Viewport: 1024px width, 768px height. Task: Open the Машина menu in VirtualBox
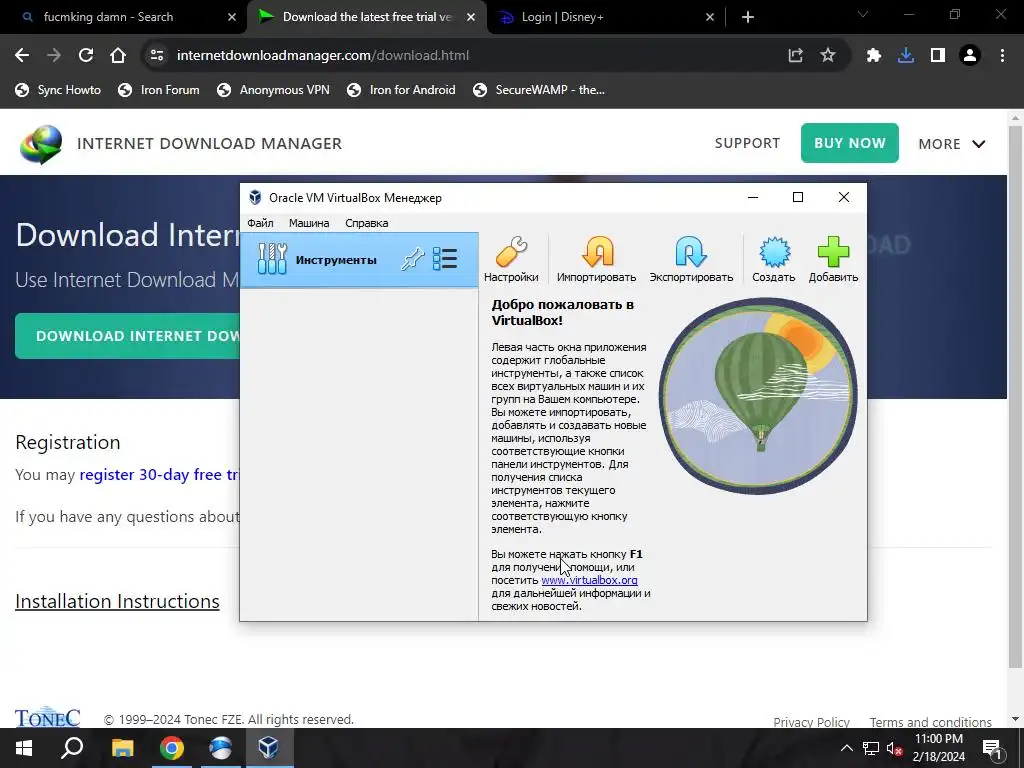pyautogui.click(x=309, y=223)
